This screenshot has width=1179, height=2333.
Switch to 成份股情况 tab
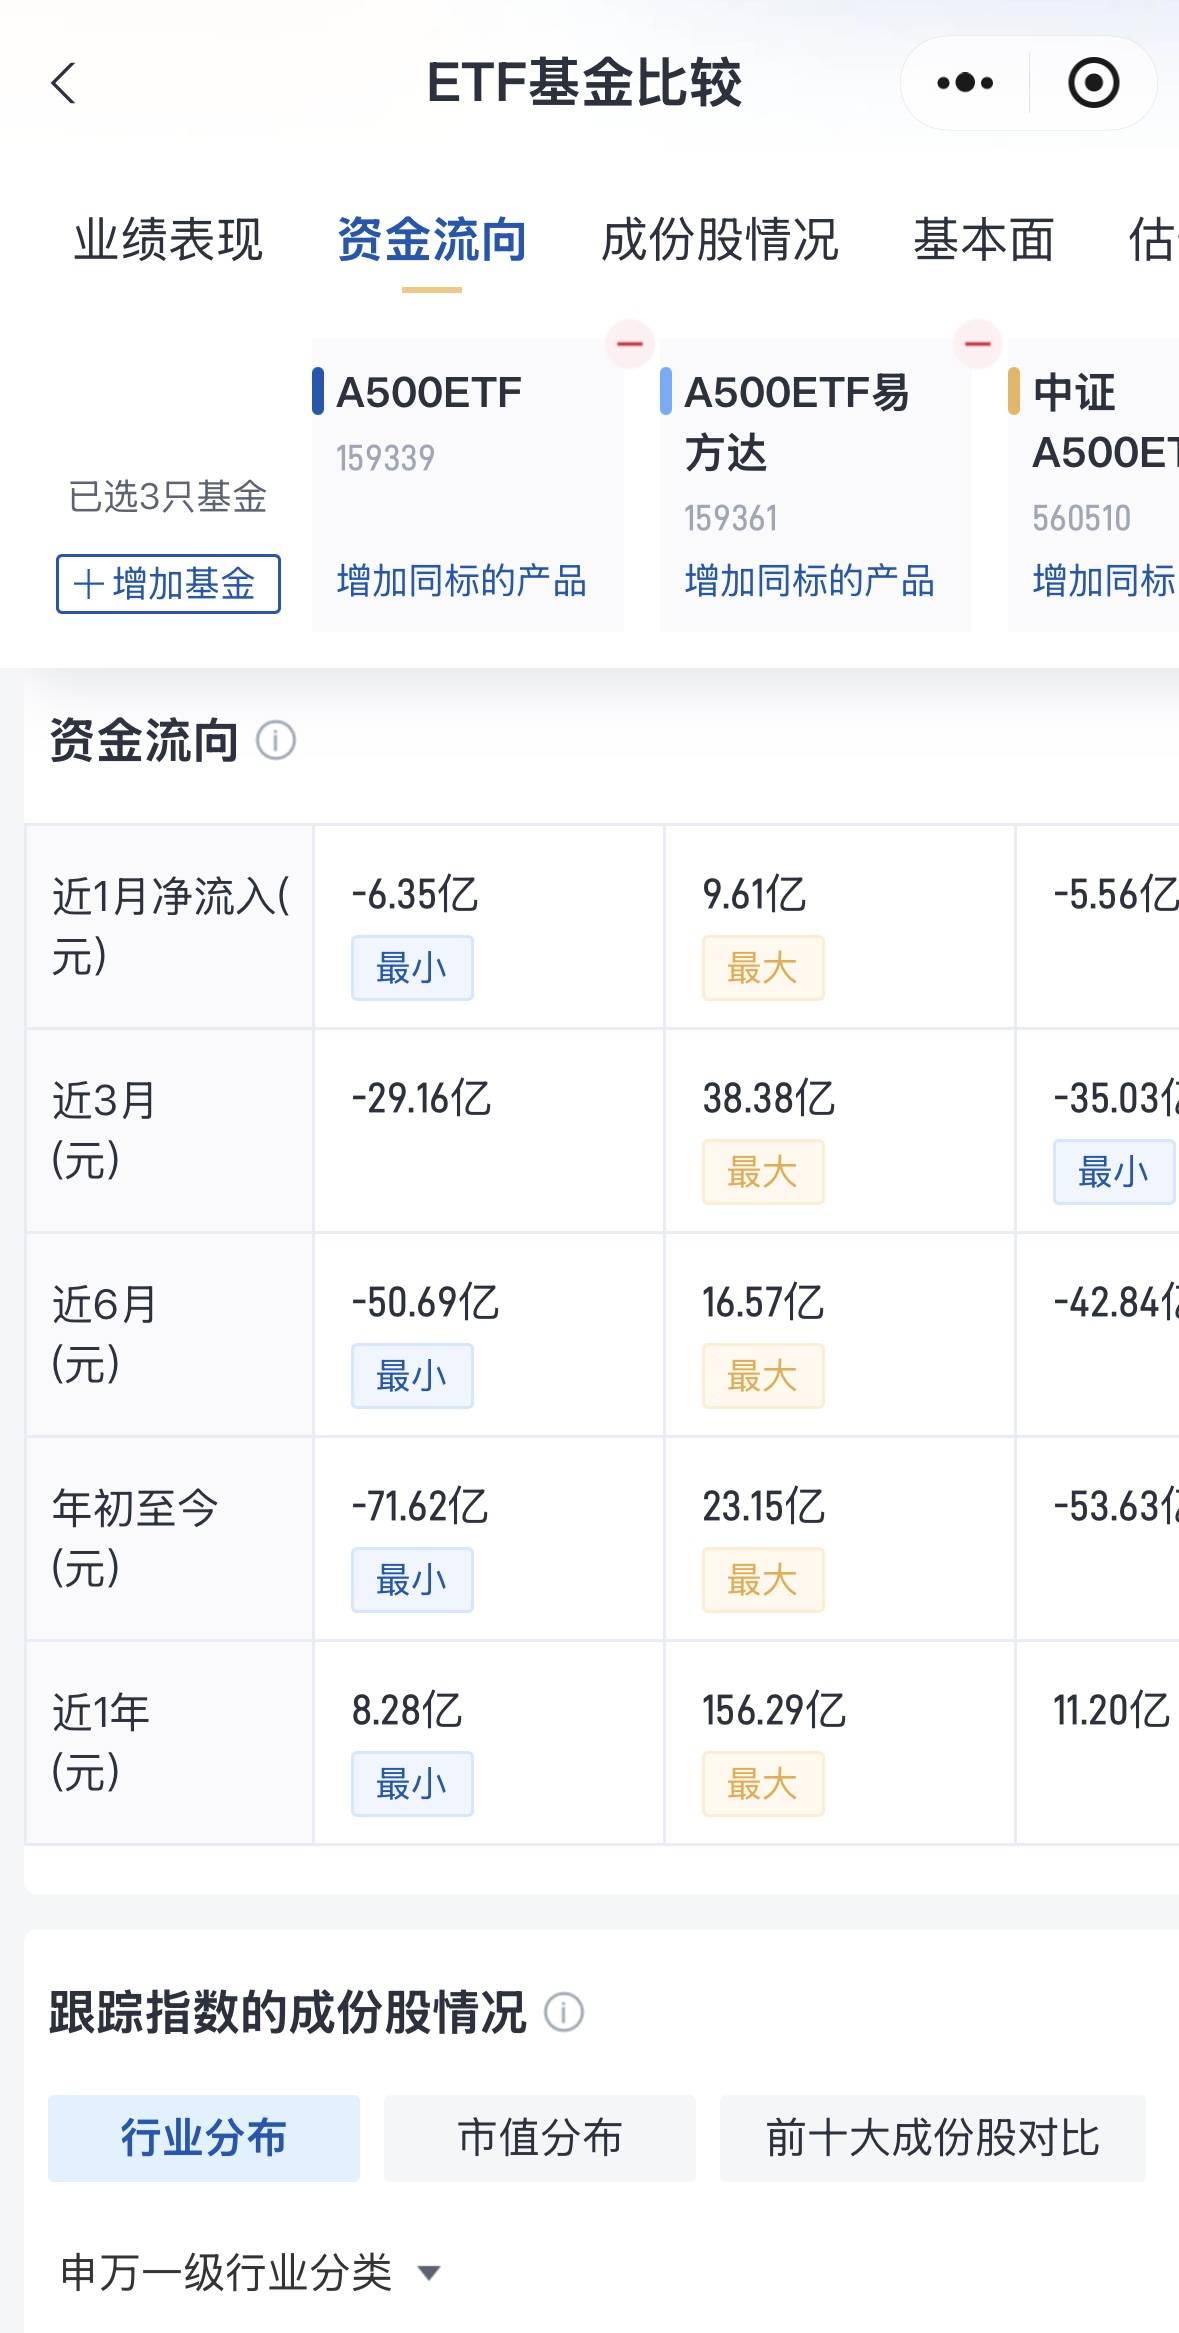[x=720, y=240]
